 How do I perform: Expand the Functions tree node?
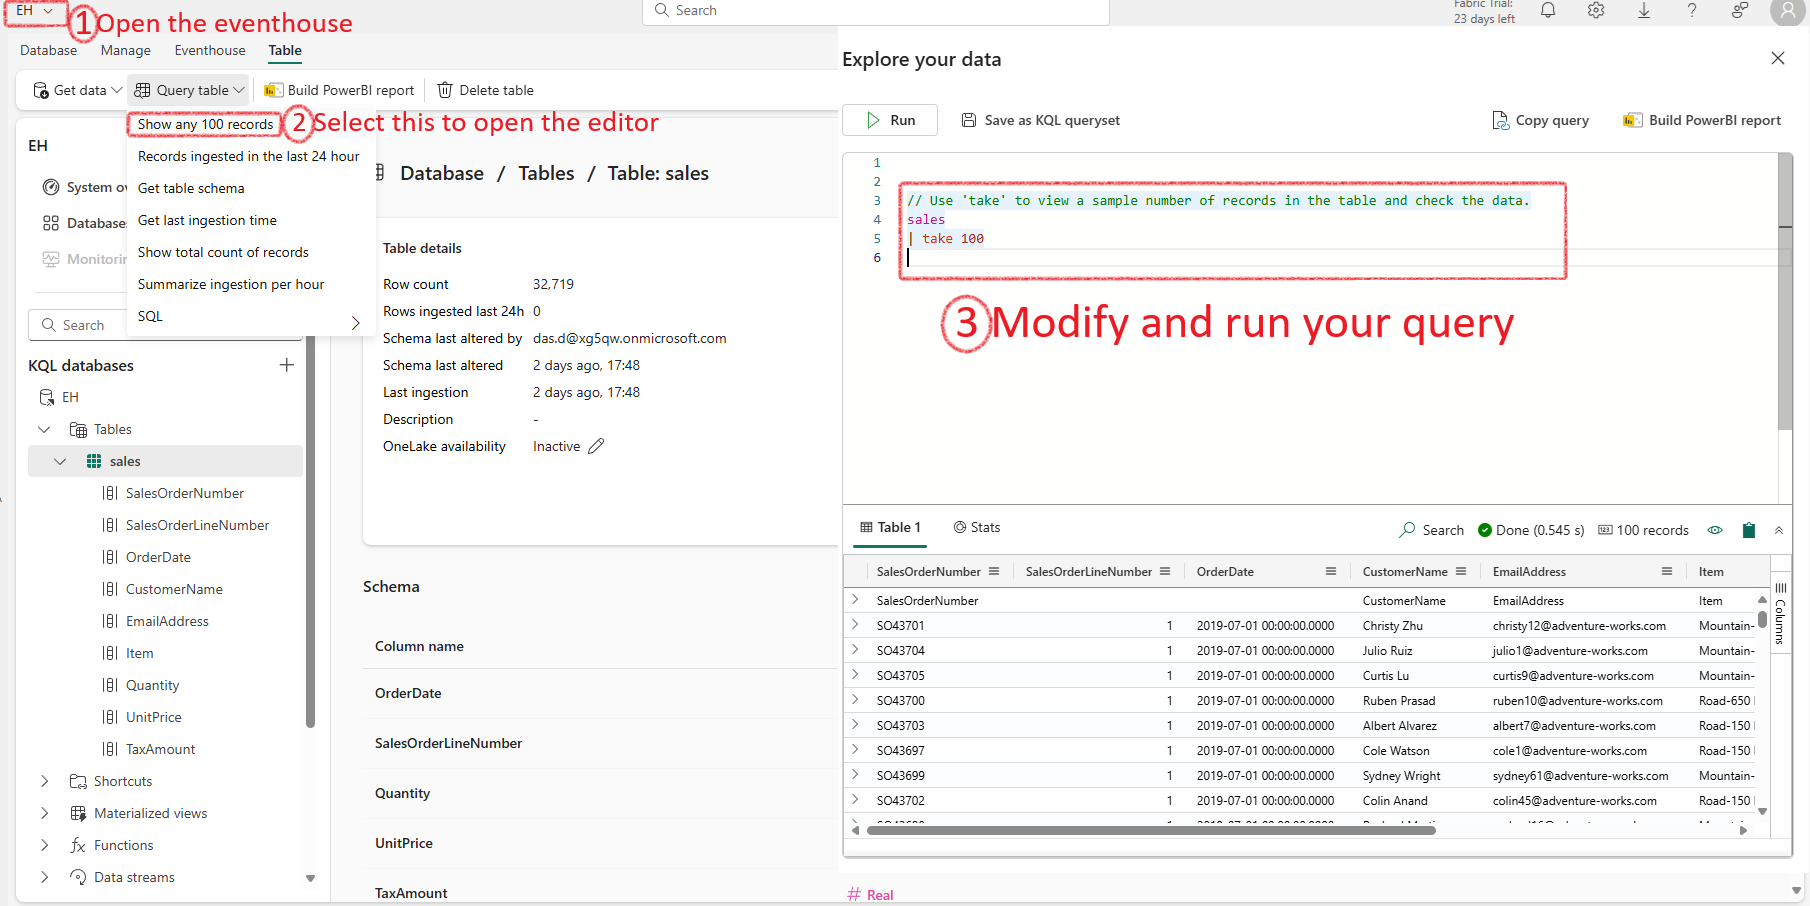point(44,845)
